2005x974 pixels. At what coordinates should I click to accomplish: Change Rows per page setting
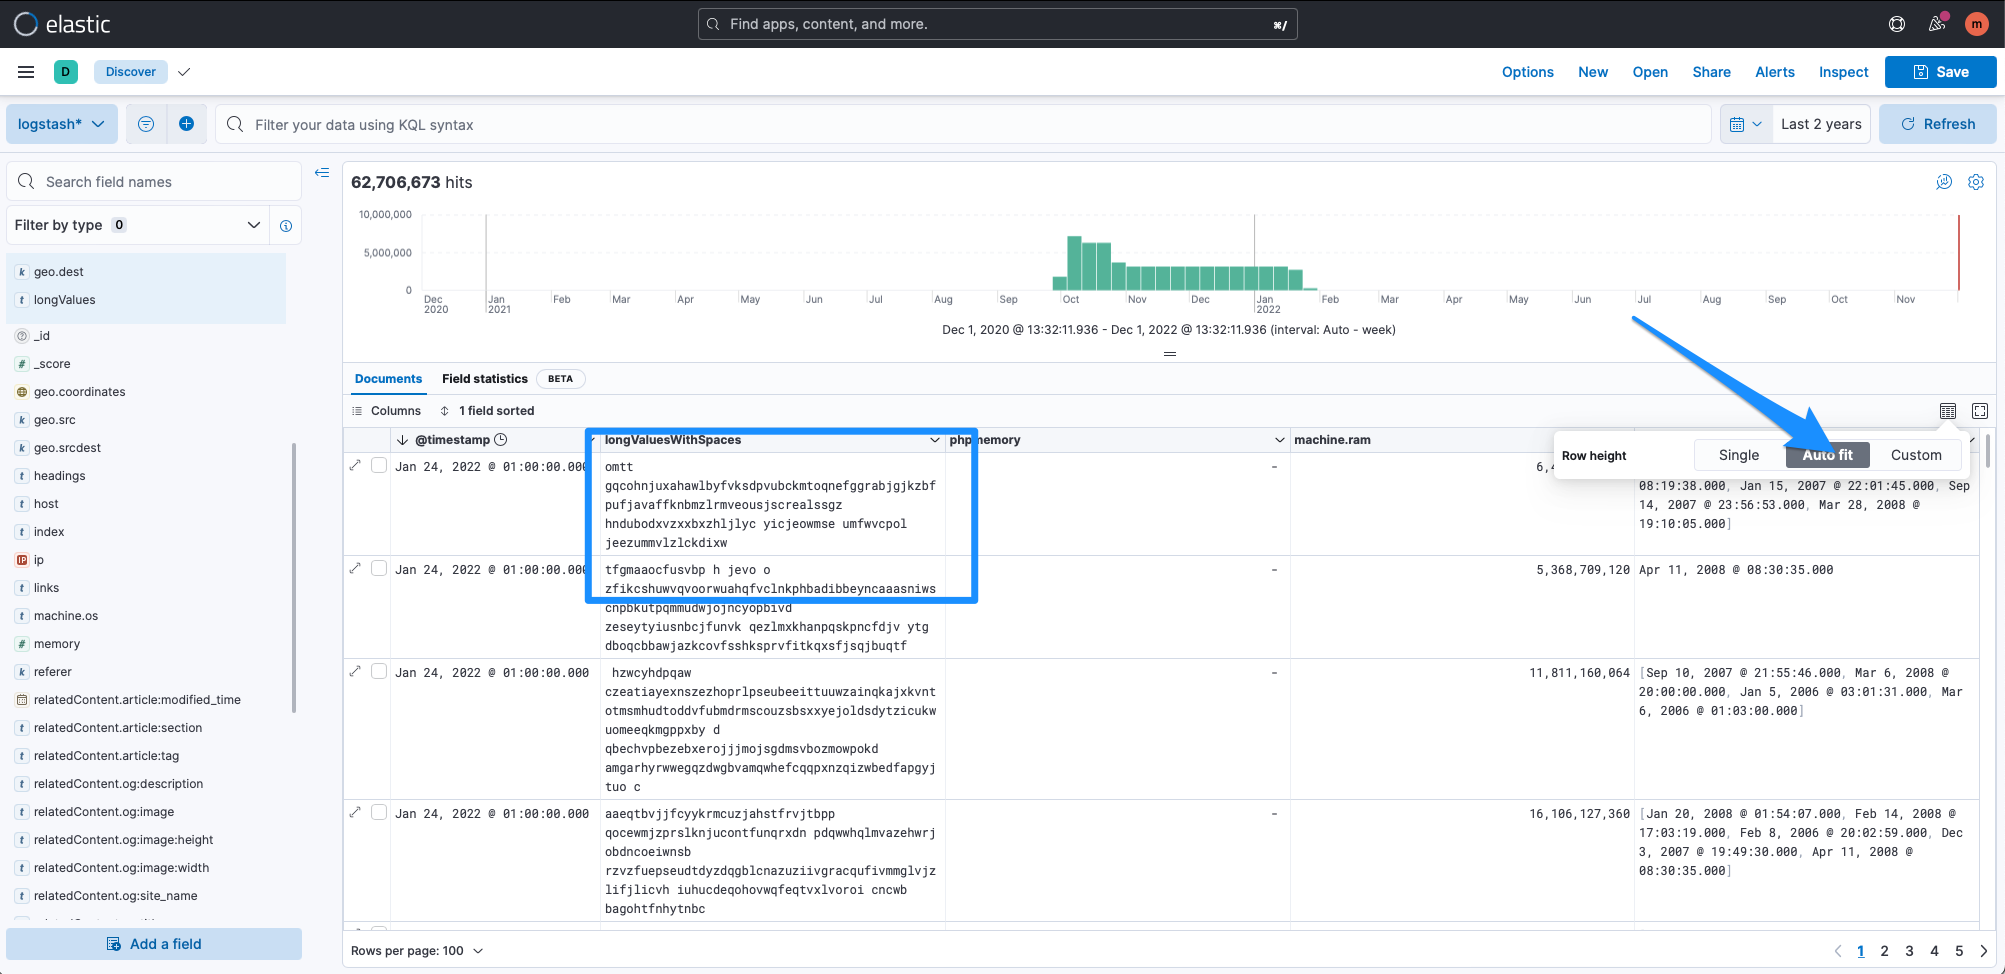(x=417, y=951)
